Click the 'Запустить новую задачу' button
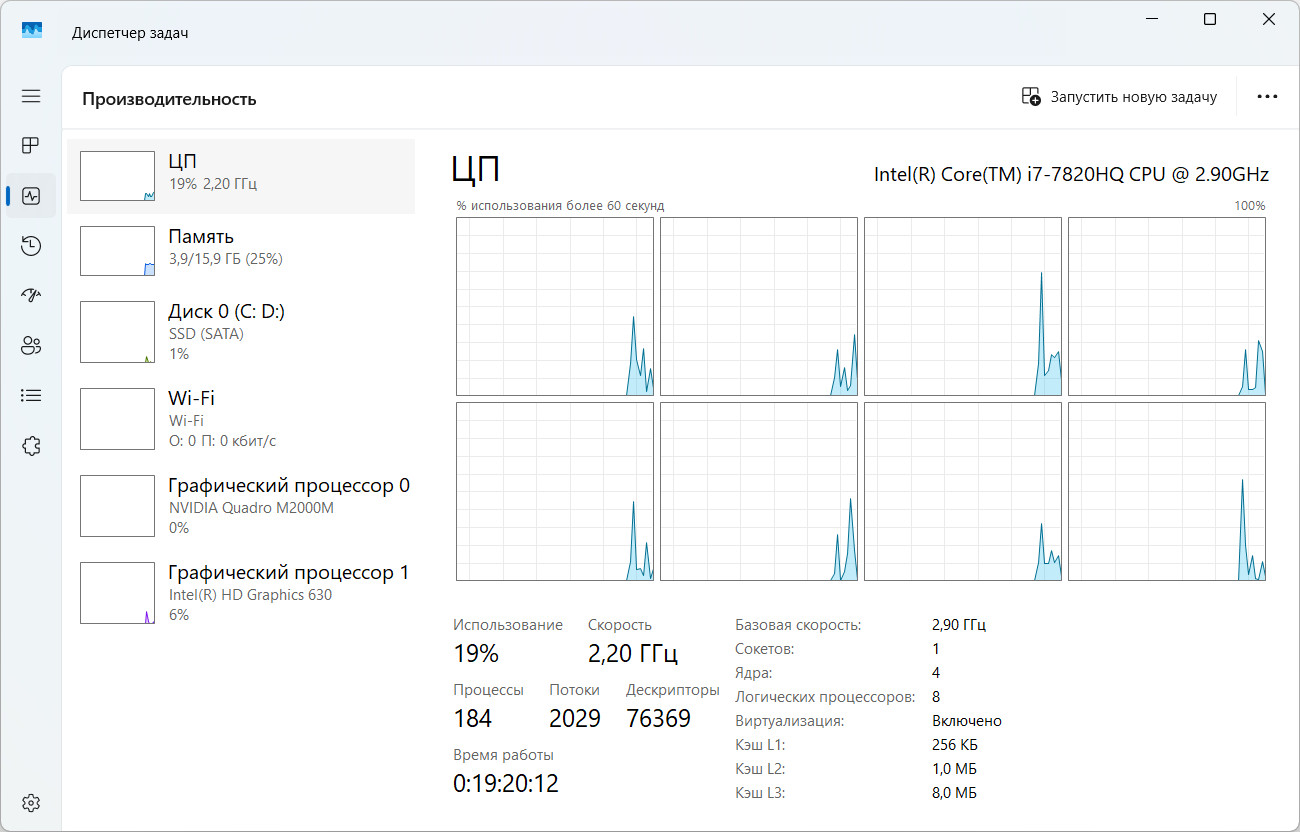The height and width of the screenshot is (832, 1300). (1119, 97)
